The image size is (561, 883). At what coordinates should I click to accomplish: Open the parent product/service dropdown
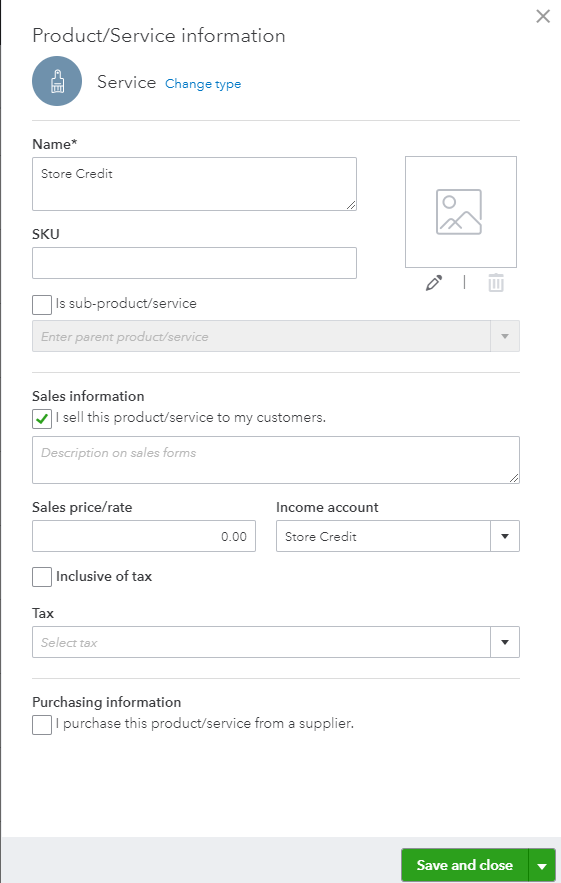[x=505, y=336]
